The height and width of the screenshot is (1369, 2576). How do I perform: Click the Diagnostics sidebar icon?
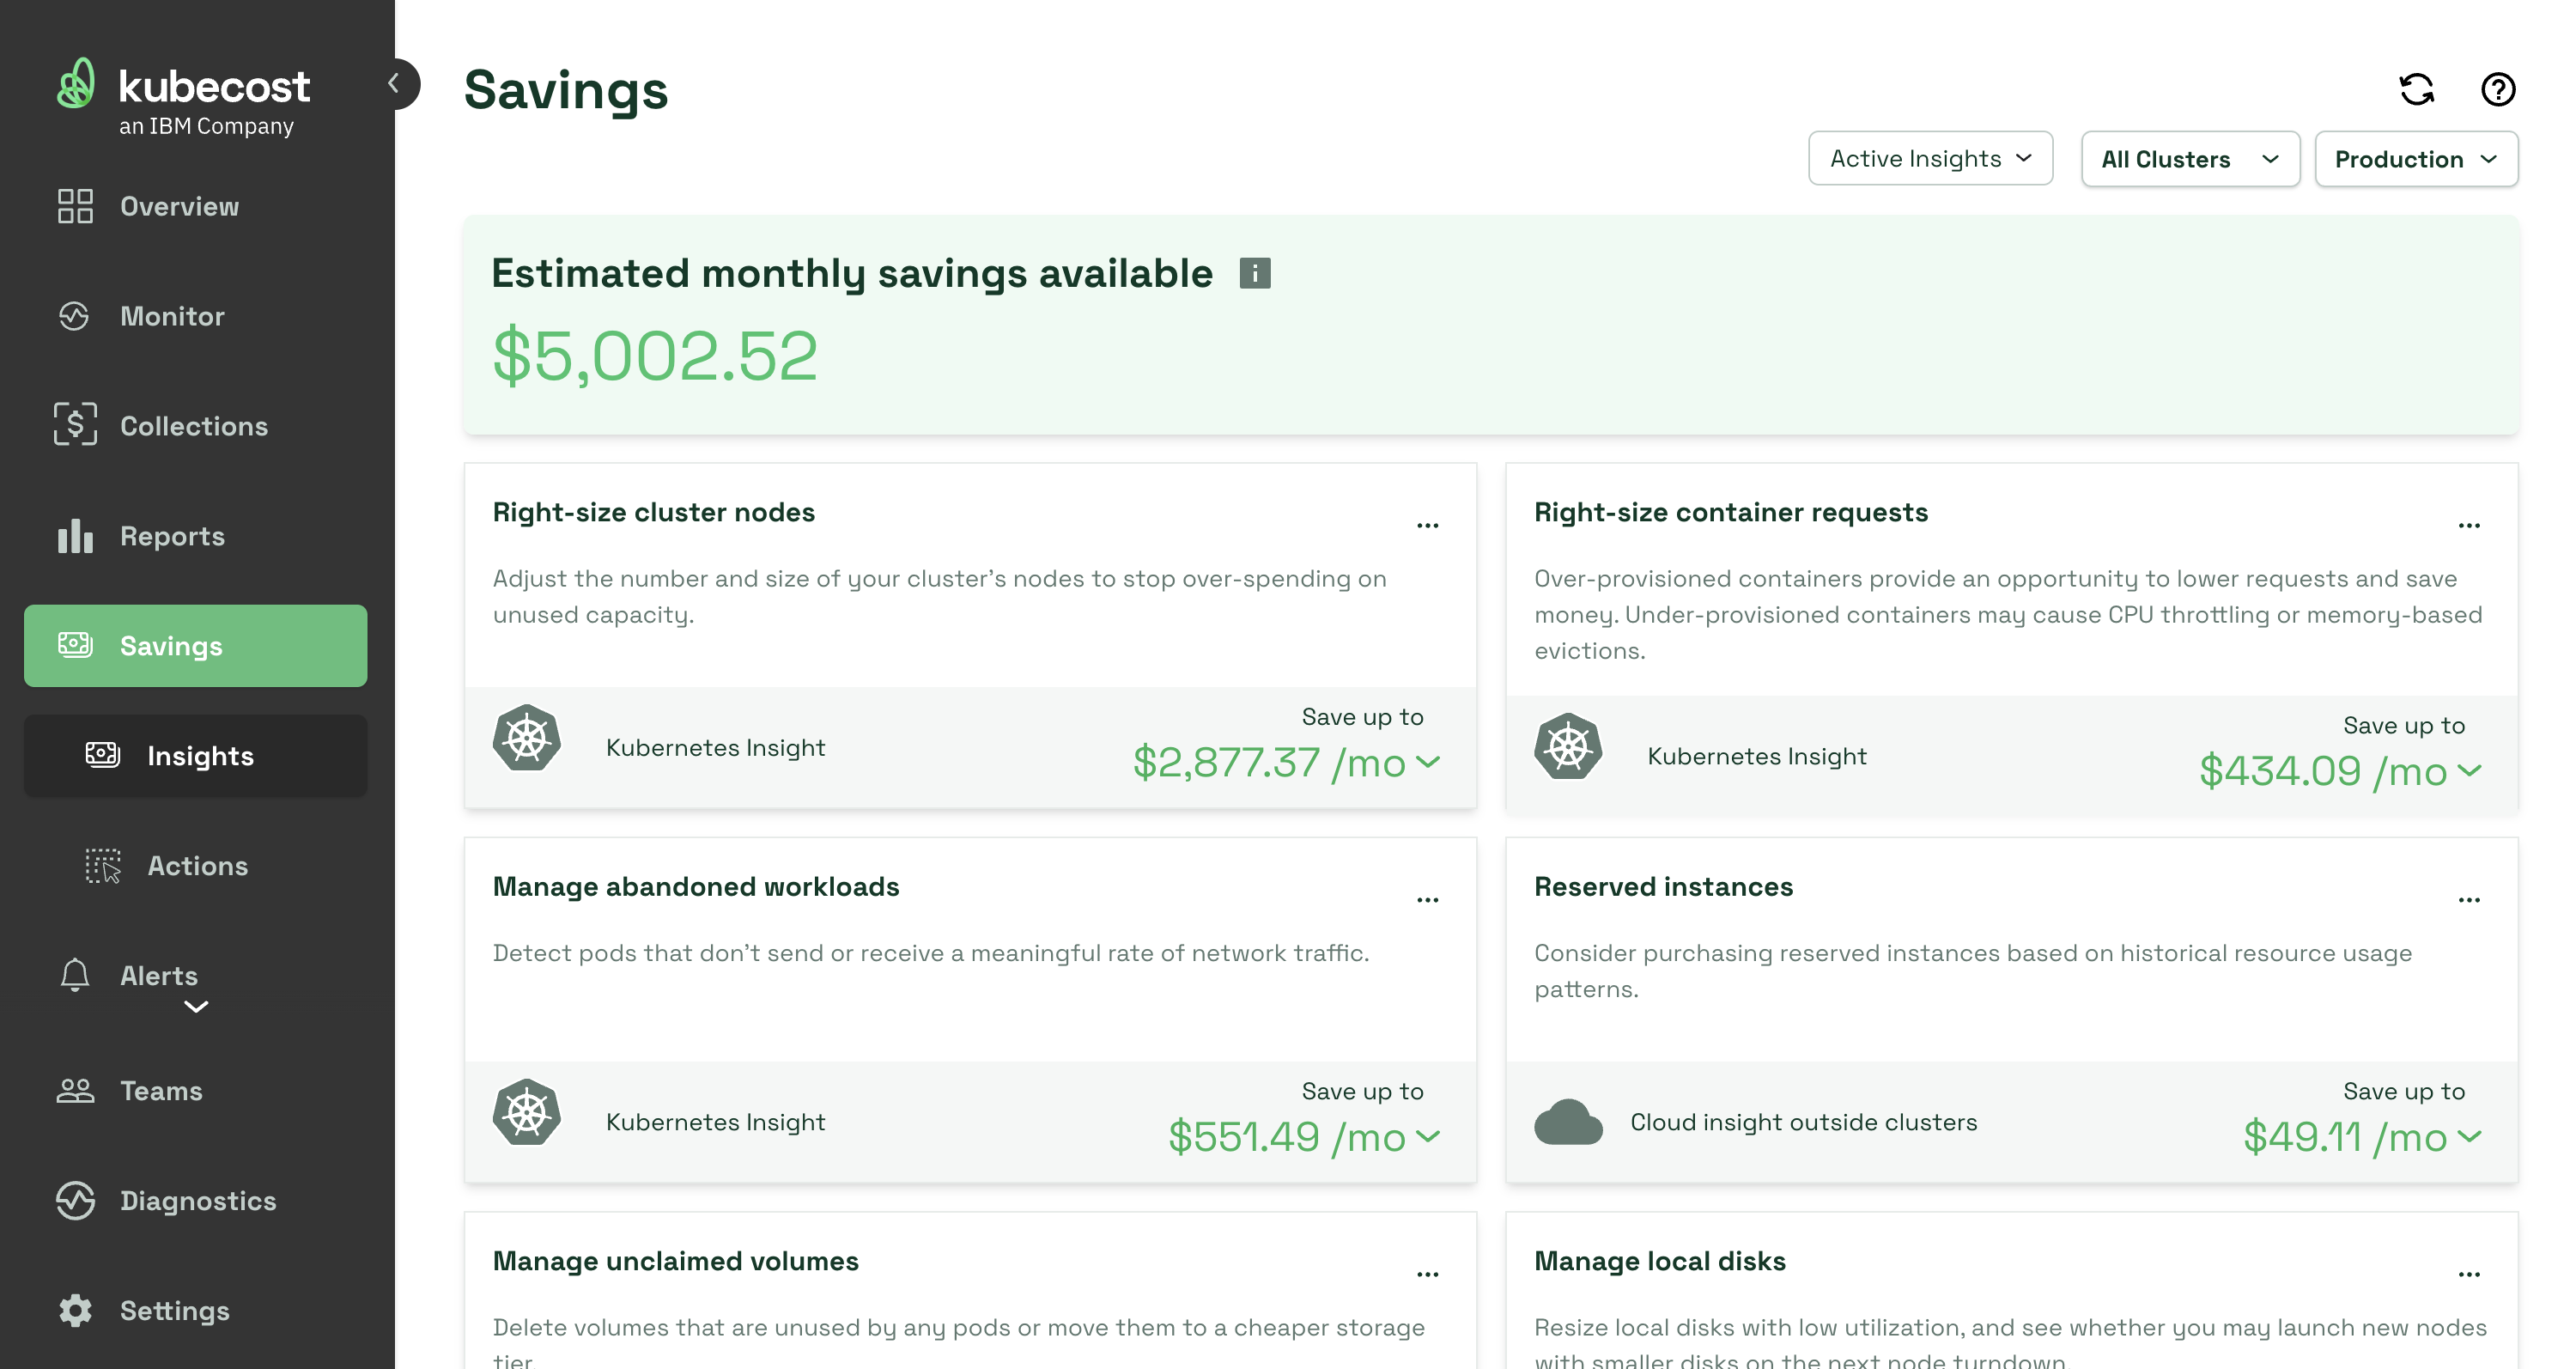coord(75,1200)
